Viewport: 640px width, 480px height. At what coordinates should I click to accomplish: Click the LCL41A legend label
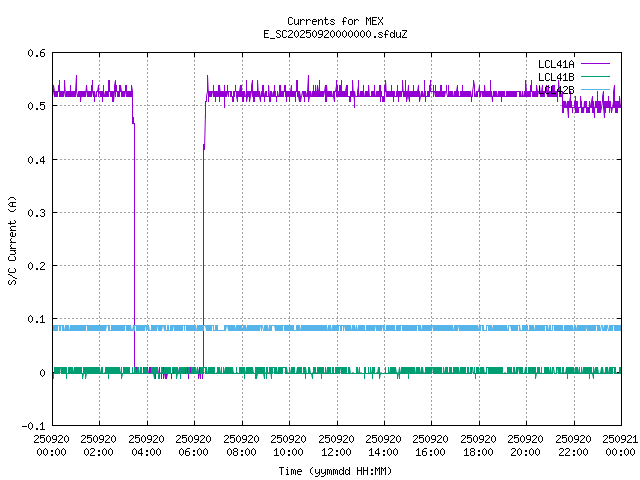pos(555,63)
